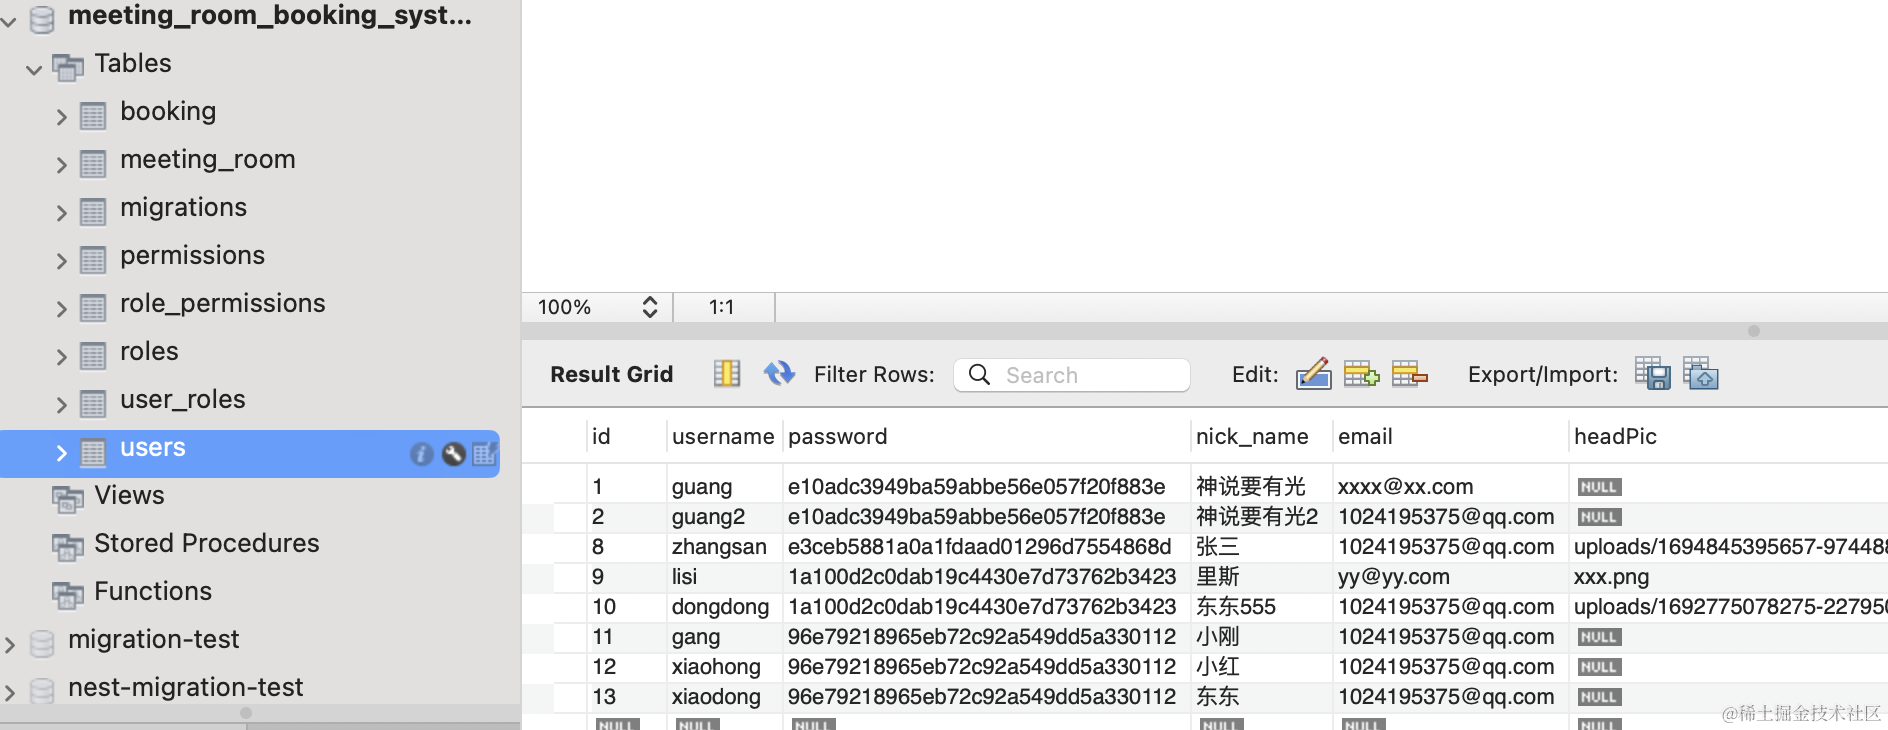Click the insert new row icon
Screen dimensions: 1888x730
pos(1361,374)
